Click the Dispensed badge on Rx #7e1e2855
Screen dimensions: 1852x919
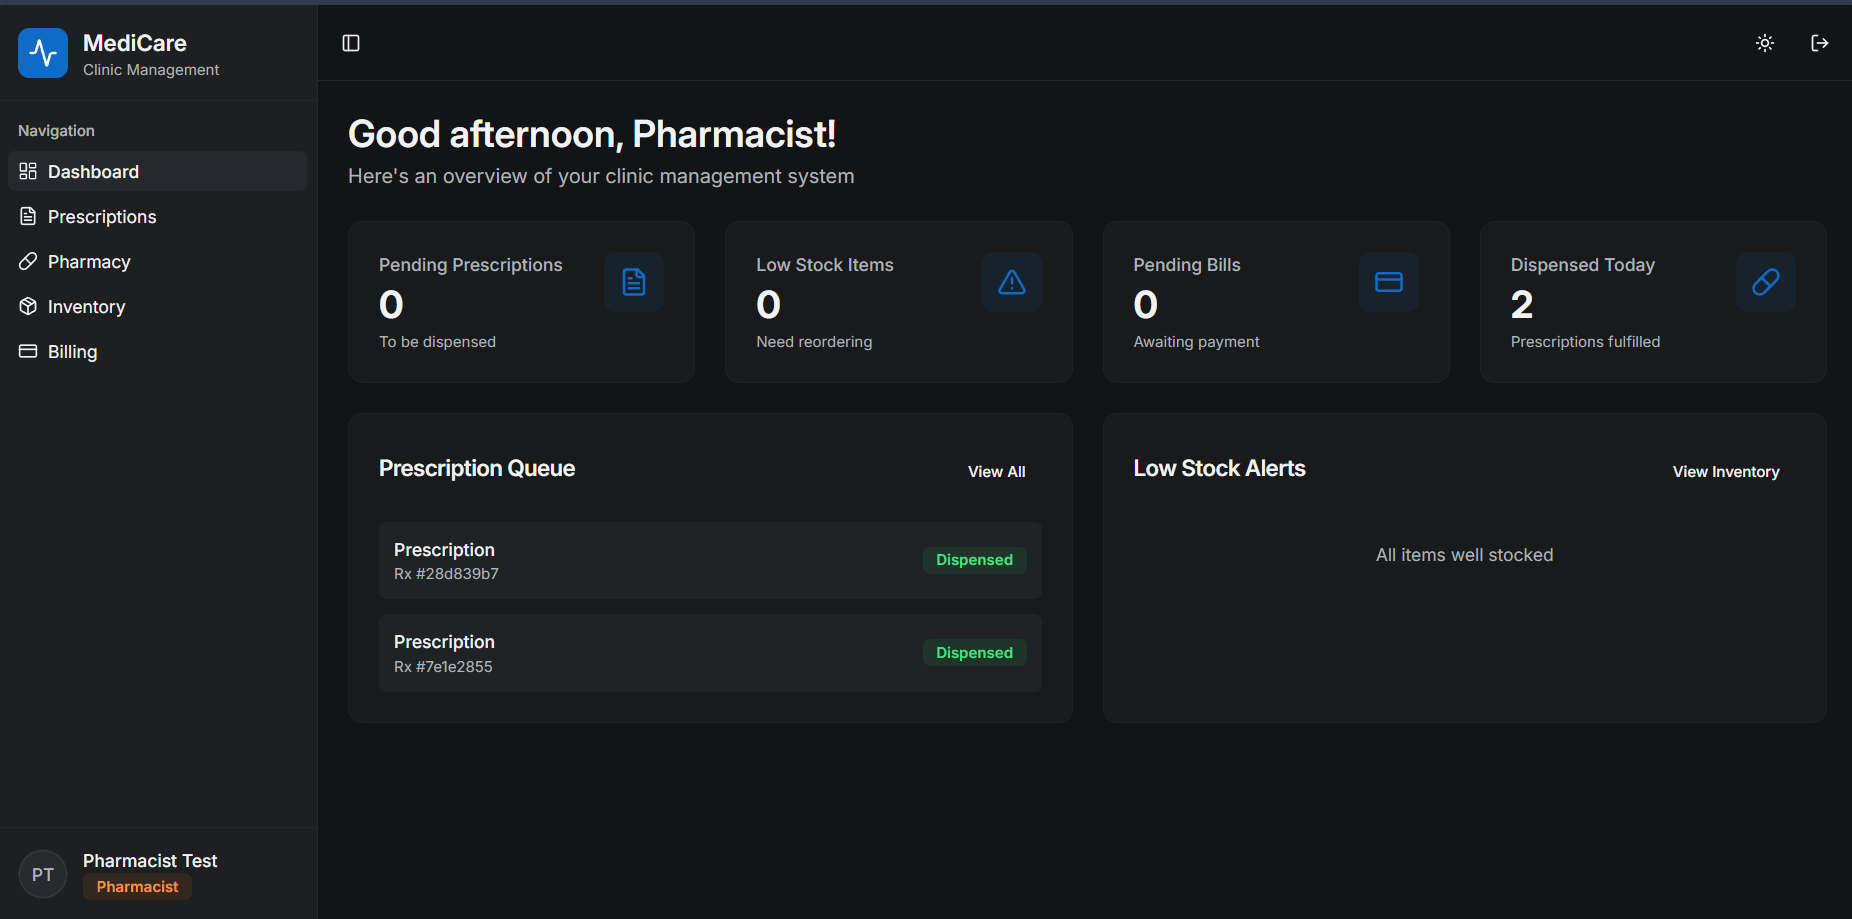pos(974,653)
